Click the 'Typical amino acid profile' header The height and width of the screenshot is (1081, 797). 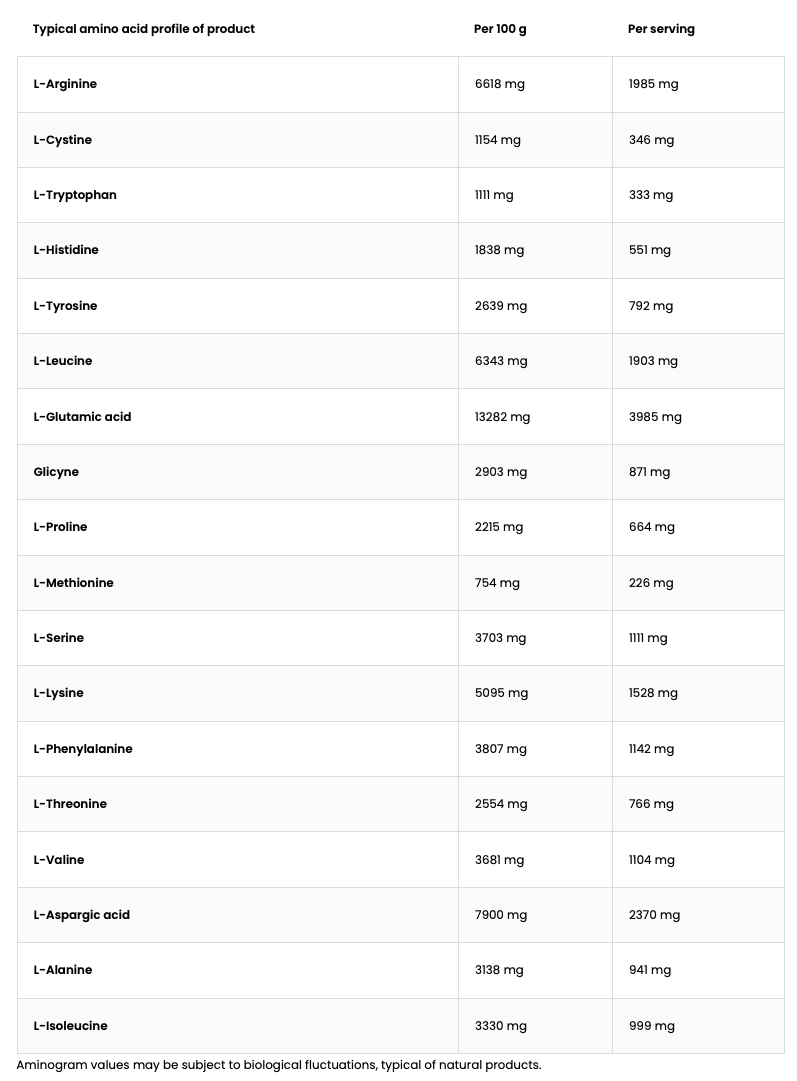[143, 29]
